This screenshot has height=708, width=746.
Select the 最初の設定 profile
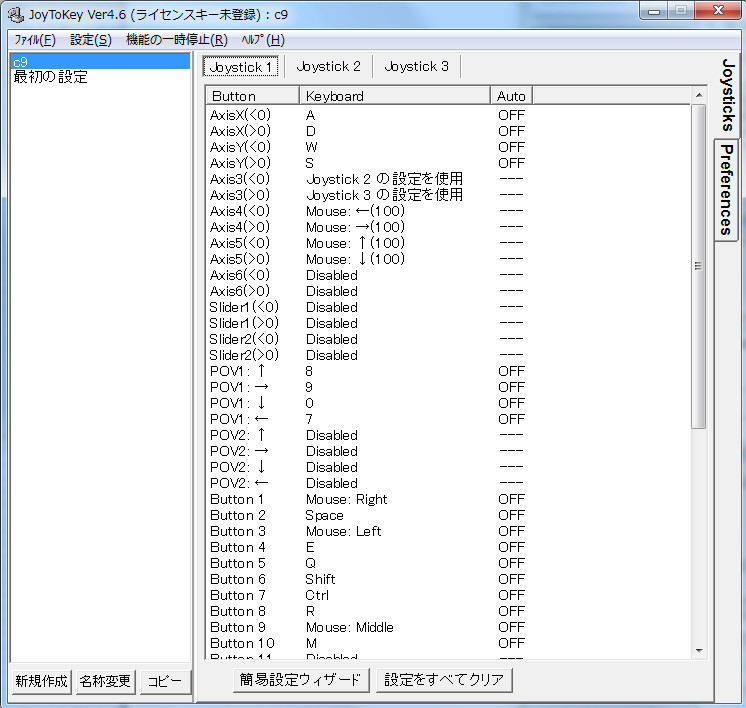100,77
